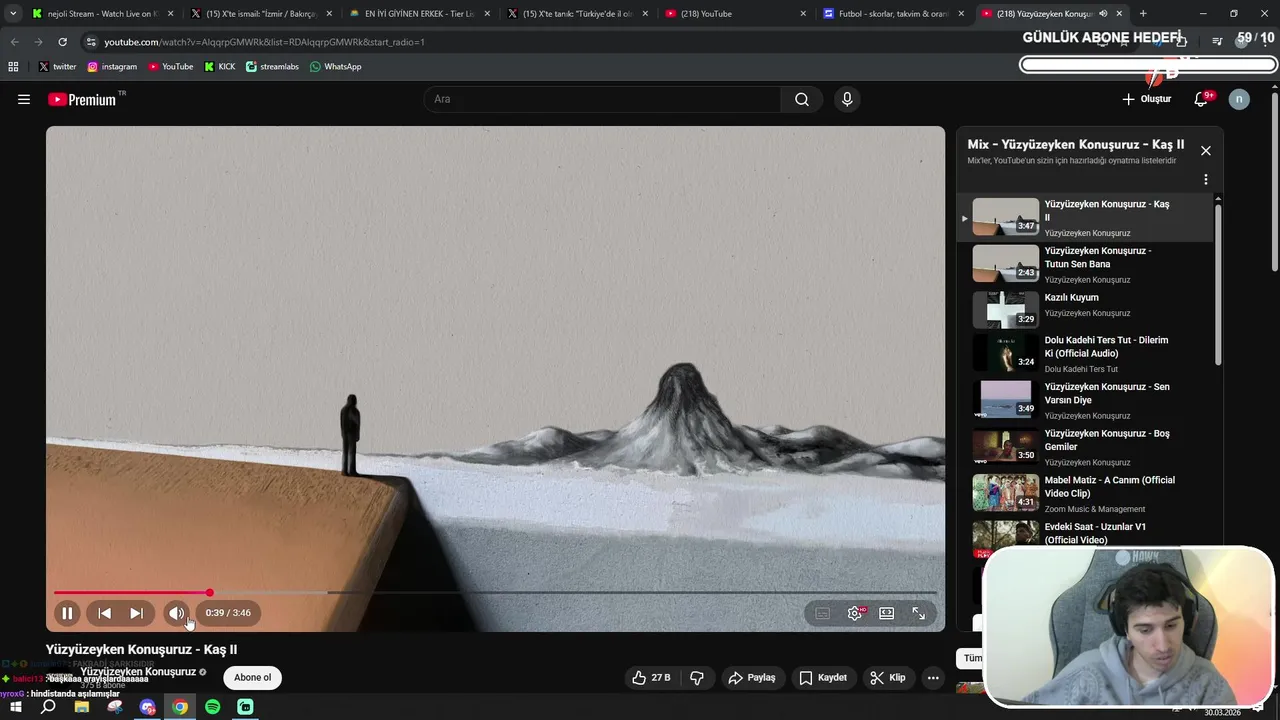Click the red playhead scrubber dot
This screenshot has height=720, width=1280.
click(210, 593)
